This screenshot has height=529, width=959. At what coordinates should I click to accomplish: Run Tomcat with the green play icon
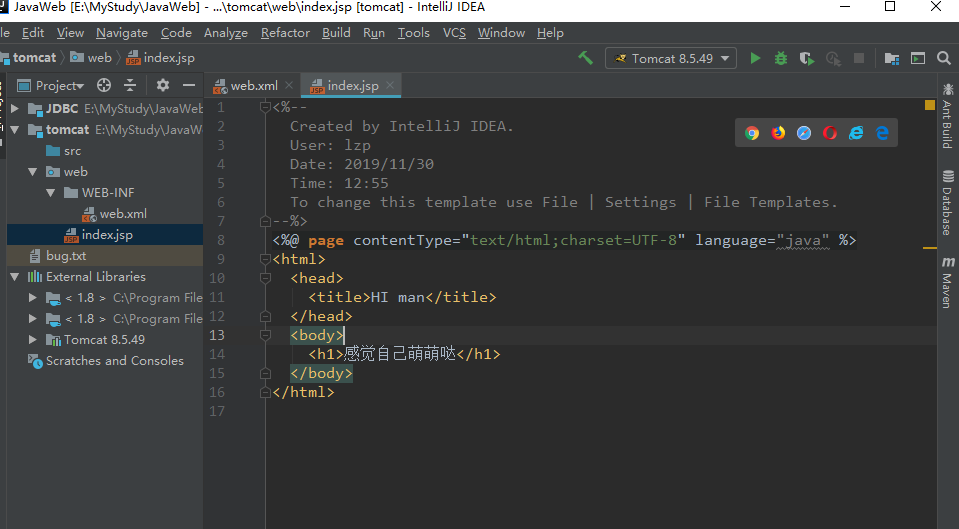[755, 58]
